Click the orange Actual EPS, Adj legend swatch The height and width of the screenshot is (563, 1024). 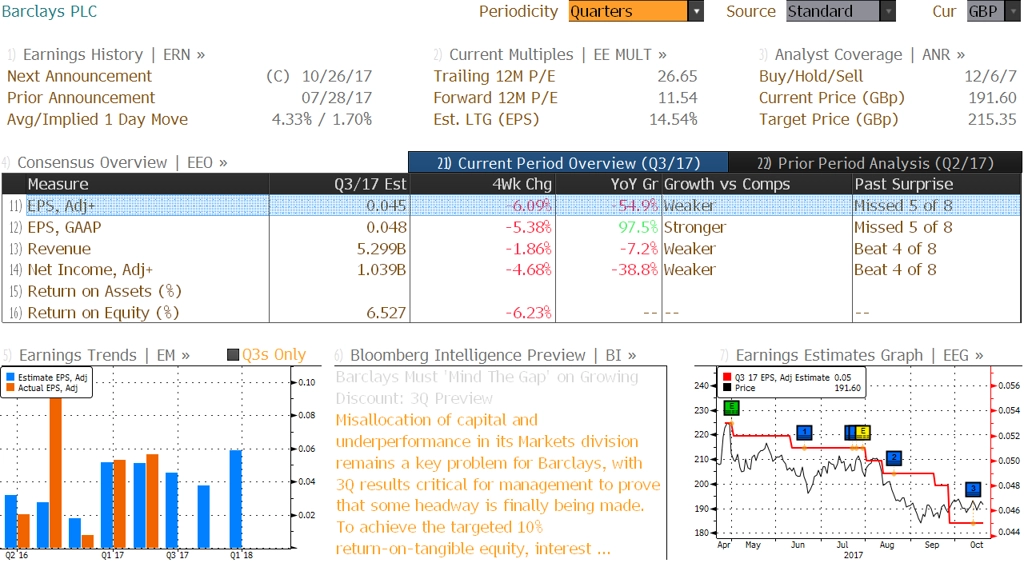[x=10, y=388]
